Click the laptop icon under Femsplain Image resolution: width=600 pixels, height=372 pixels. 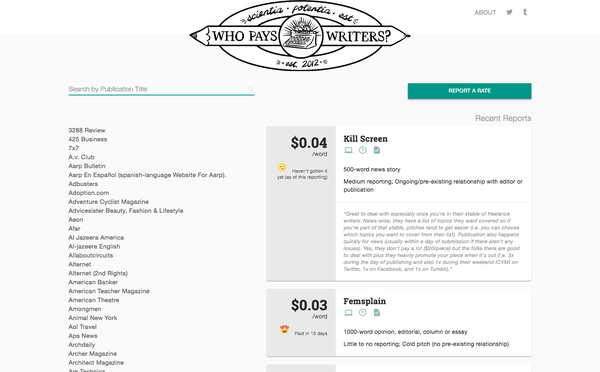pyautogui.click(x=348, y=313)
